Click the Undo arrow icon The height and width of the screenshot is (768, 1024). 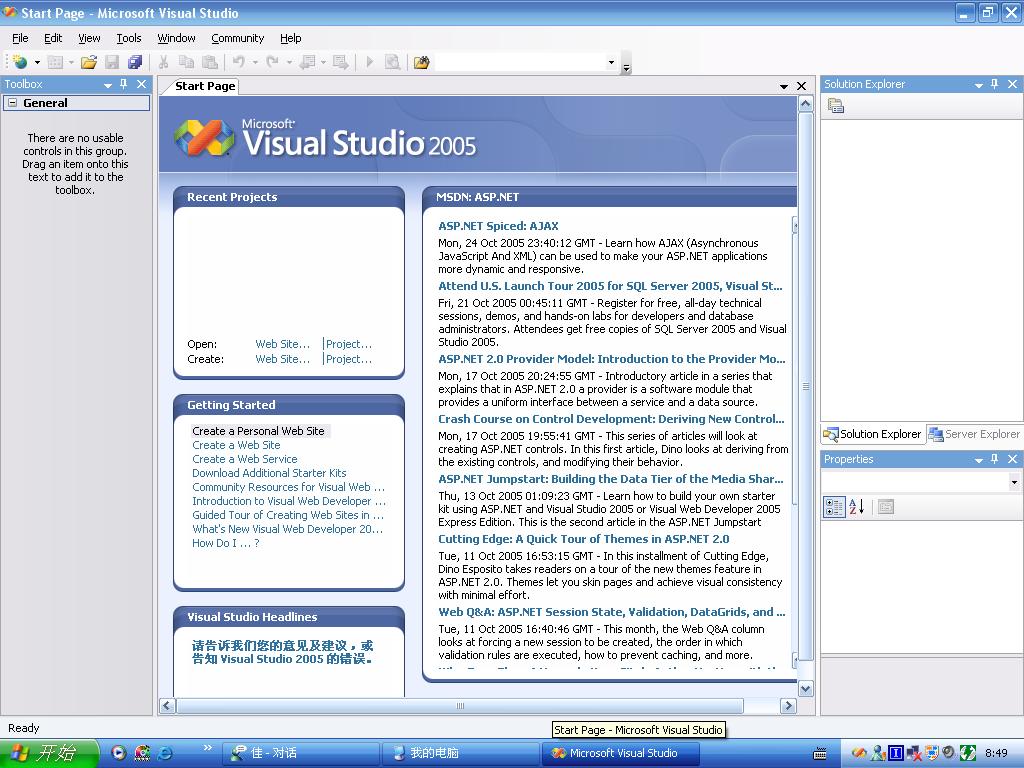pyautogui.click(x=238, y=62)
